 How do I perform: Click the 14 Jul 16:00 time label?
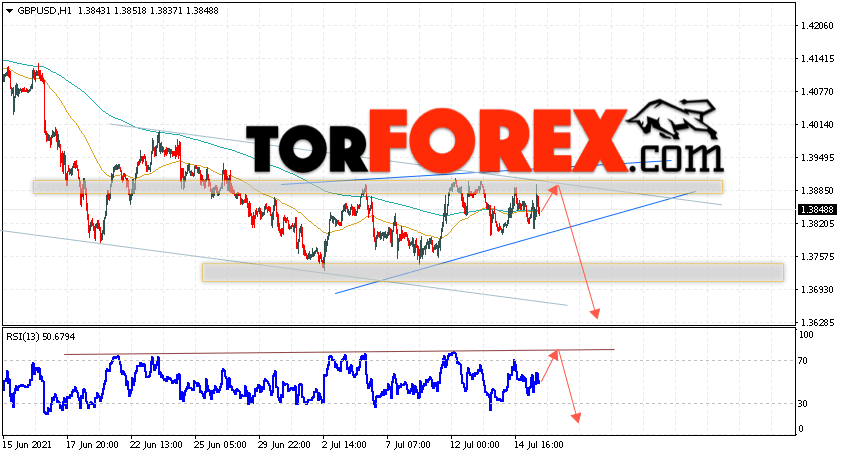tap(539, 445)
